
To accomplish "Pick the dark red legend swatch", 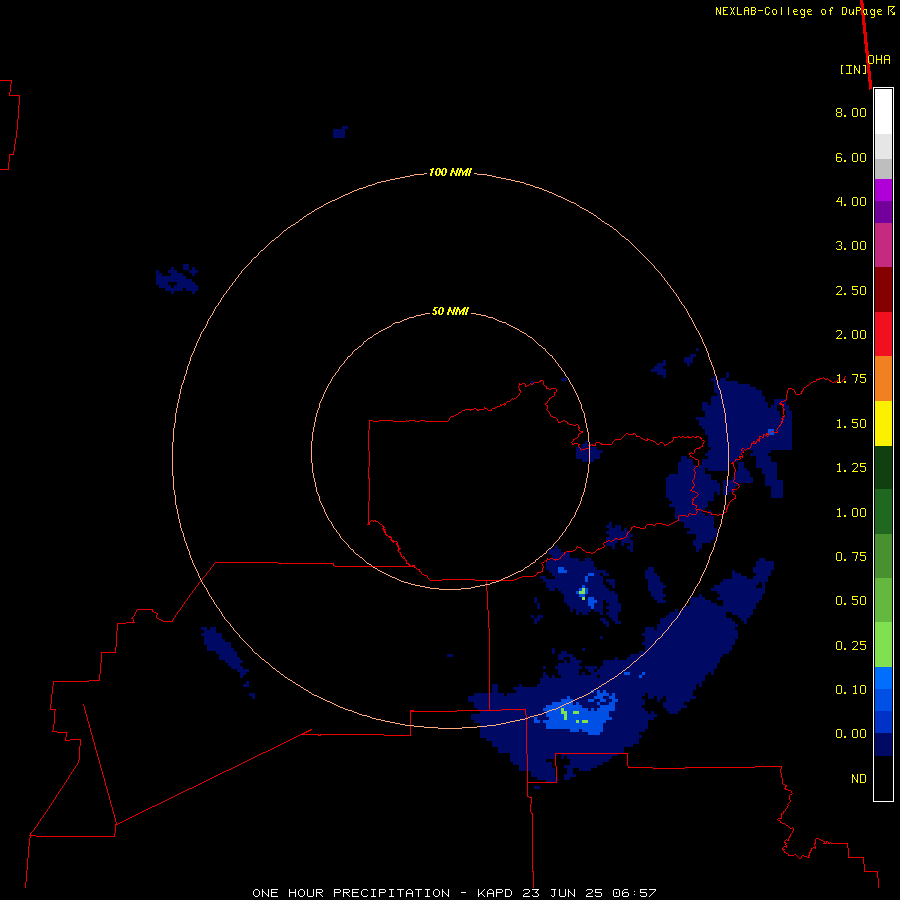I will pyautogui.click(x=883, y=290).
